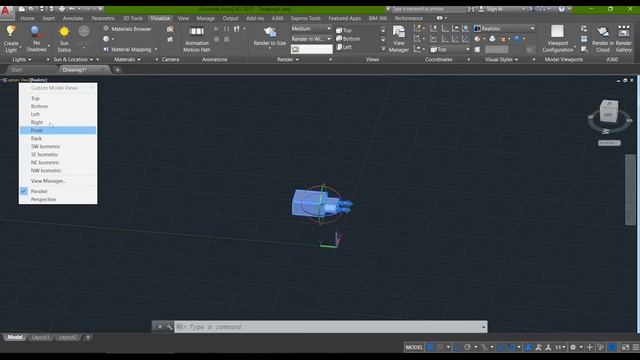
Task: Open the Home ribbon tab
Action: [27, 18]
